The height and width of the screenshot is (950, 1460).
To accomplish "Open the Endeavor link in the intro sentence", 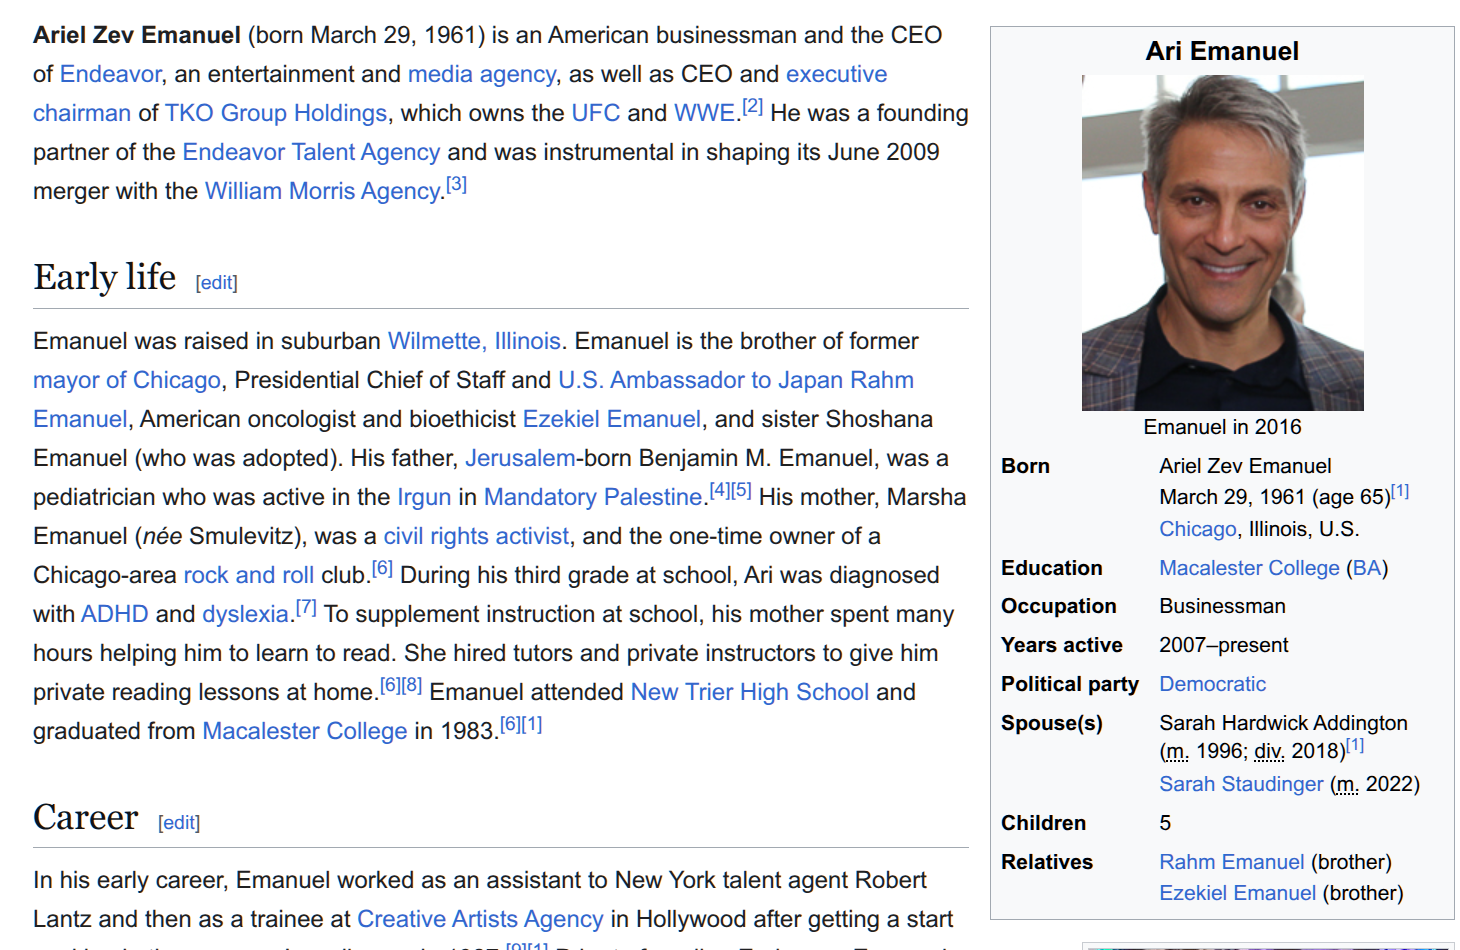I will click(x=110, y=74).
